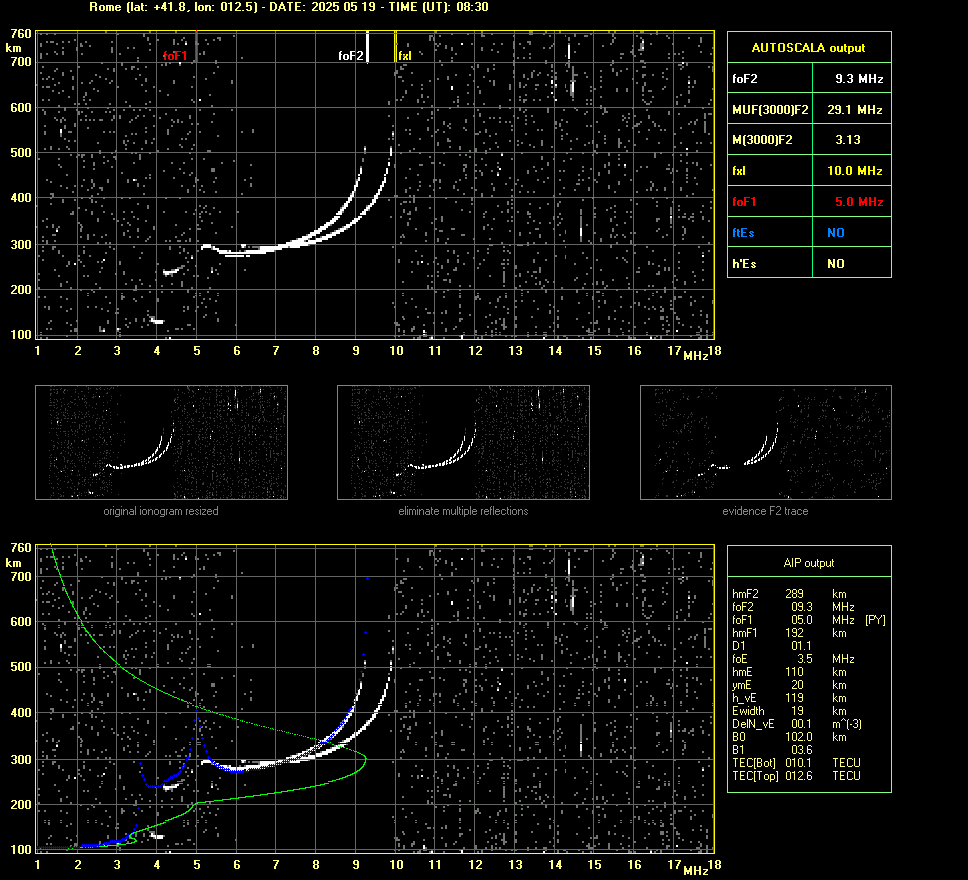
Task: Click the blue ftEs value NO
Action: (x=836, y=233)
